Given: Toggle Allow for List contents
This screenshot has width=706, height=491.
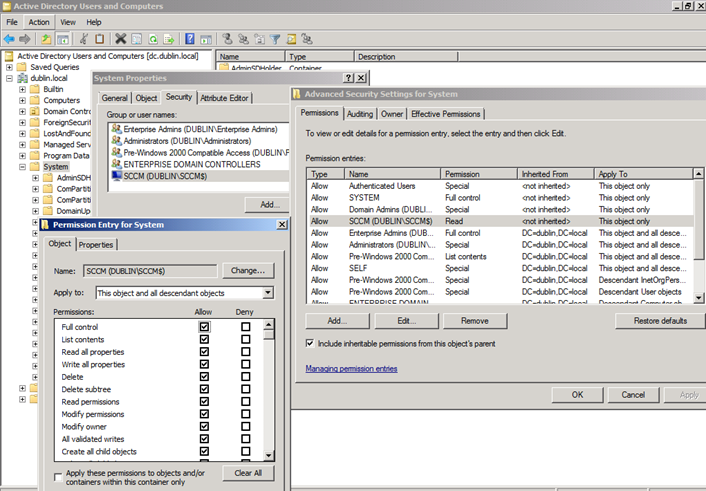Looking at the screenshot, I should [204, 339].
